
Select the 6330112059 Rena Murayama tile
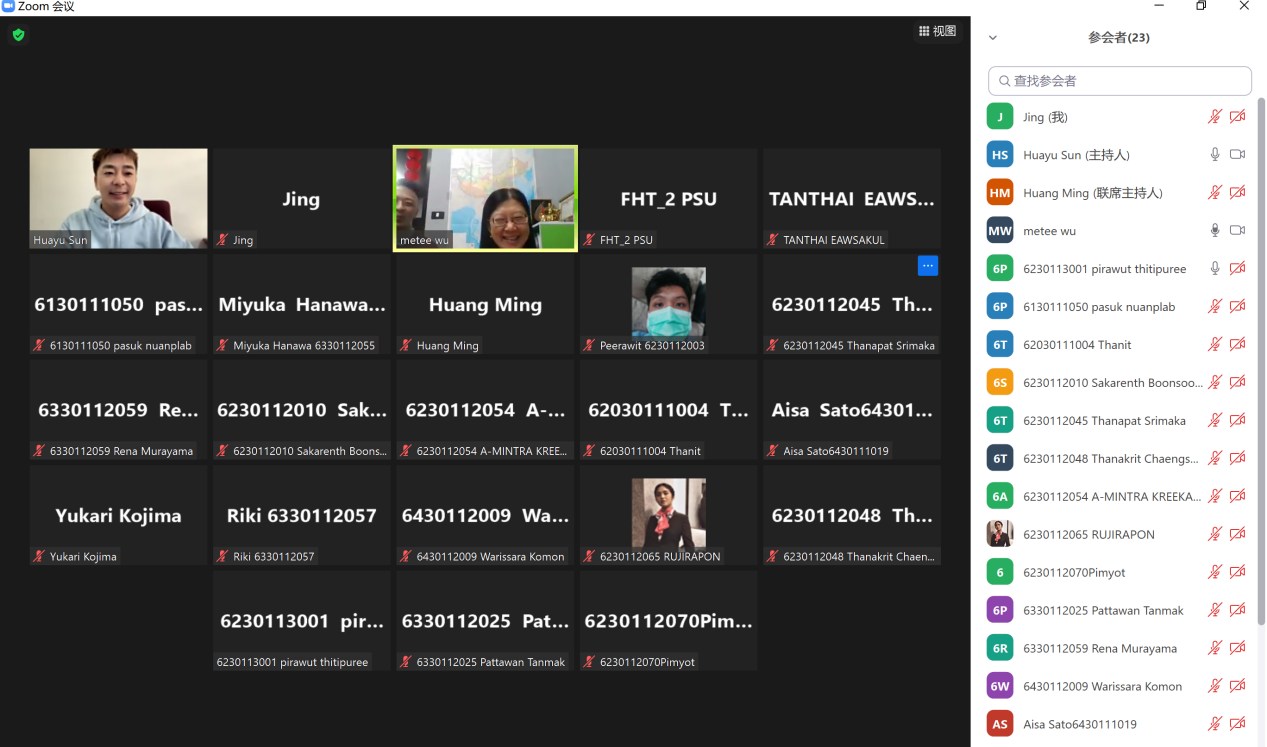pyautogui.click(x=119, y=410)
